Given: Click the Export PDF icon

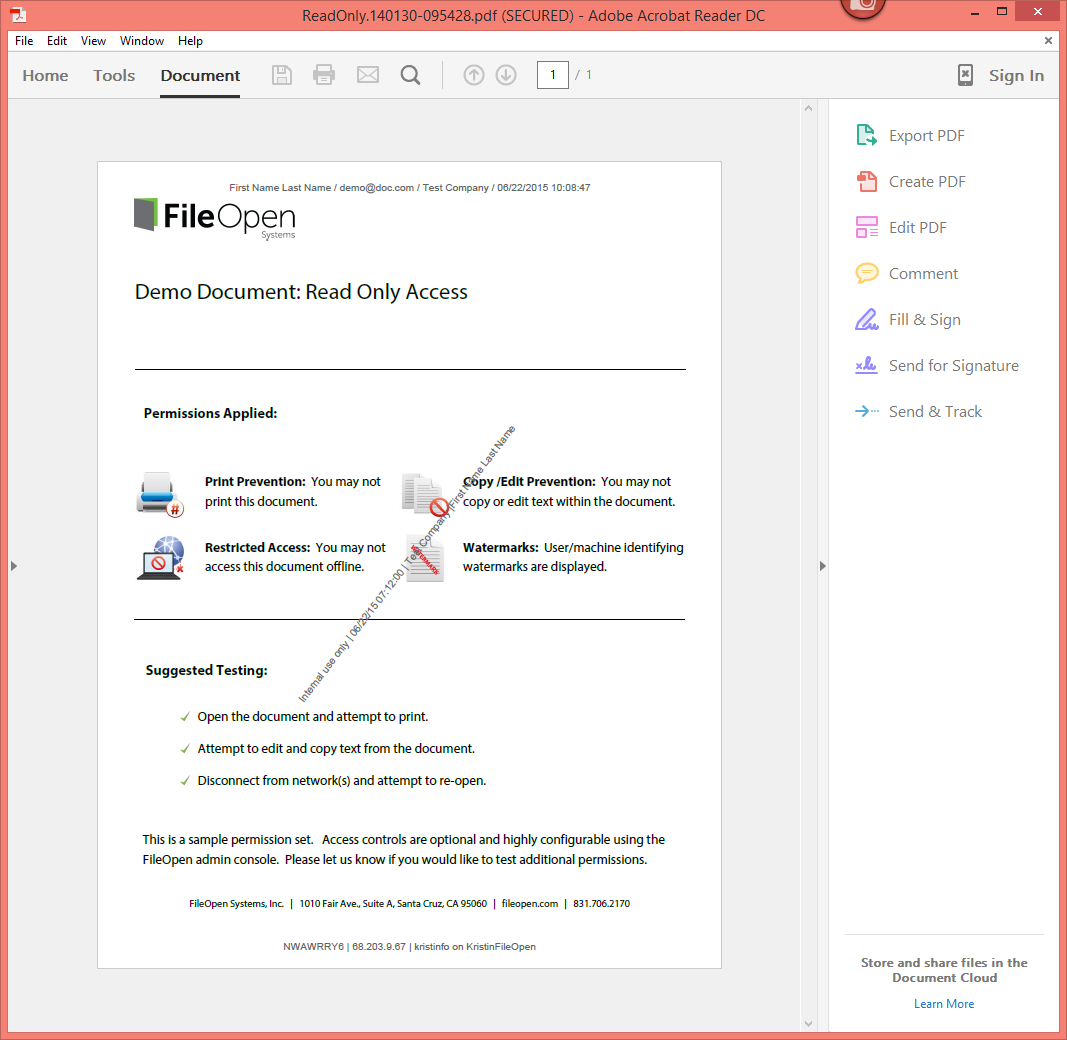Looking at the screenshot, I should [866, 135].
